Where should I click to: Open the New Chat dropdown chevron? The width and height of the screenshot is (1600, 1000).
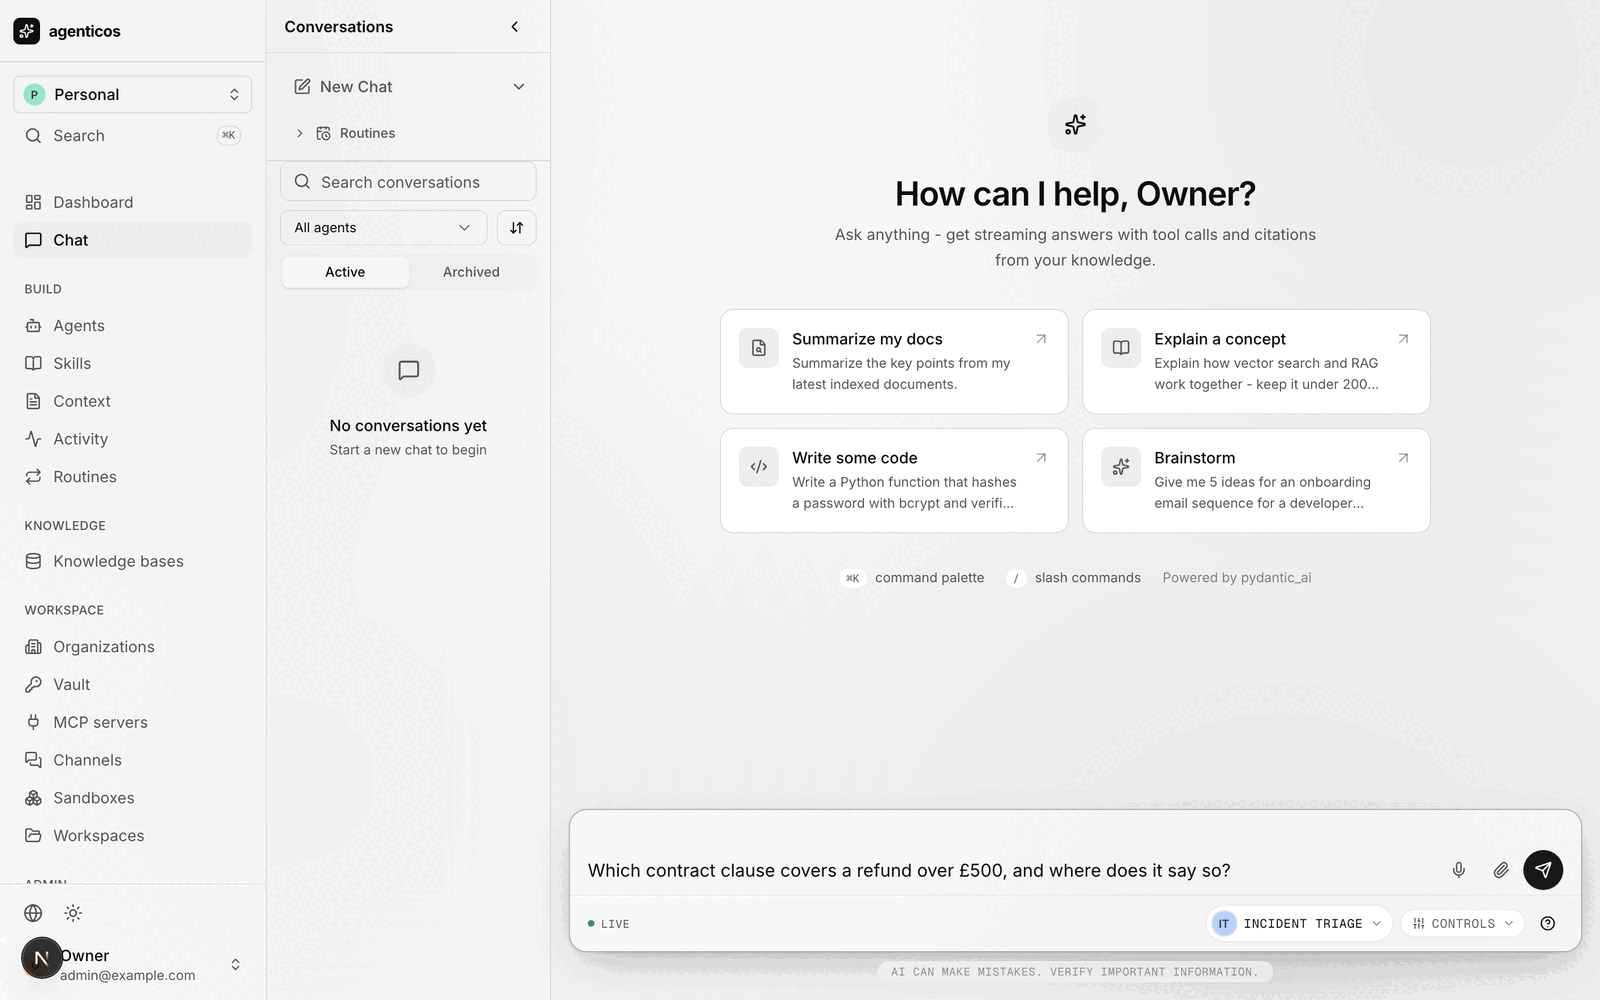[x=519, y=87]
